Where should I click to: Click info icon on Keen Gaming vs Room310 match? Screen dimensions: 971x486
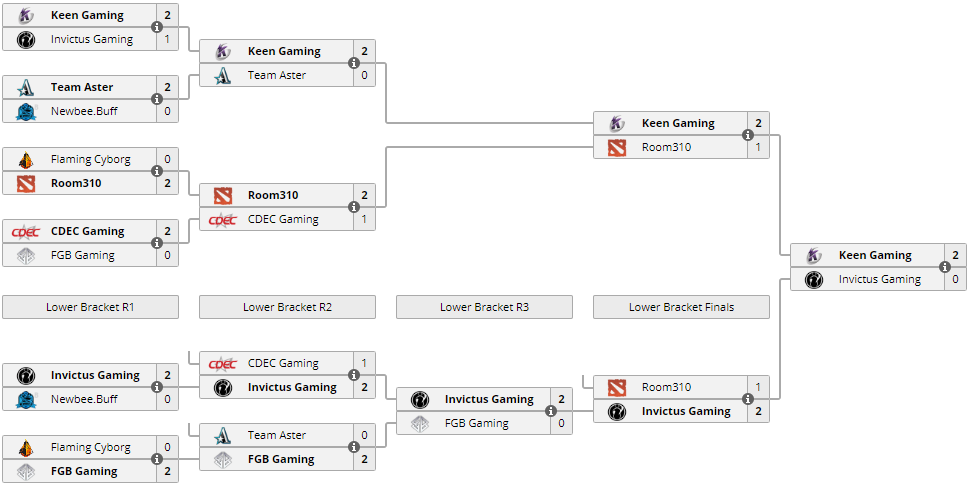tap(747, 136)
